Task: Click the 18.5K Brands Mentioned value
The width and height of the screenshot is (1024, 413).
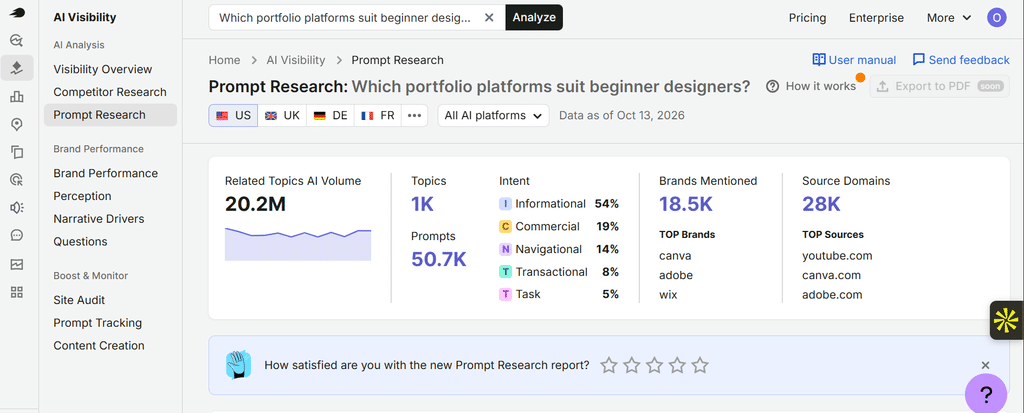Action: click(686, 205)
